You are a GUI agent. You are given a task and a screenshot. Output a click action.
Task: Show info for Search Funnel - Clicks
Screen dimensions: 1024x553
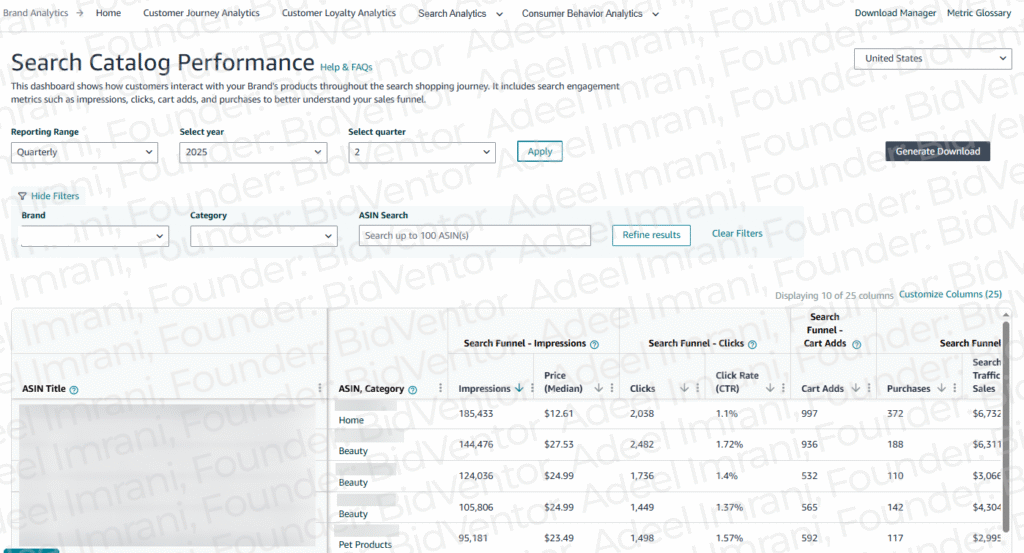pyautogui.click(x=752, y=345)
